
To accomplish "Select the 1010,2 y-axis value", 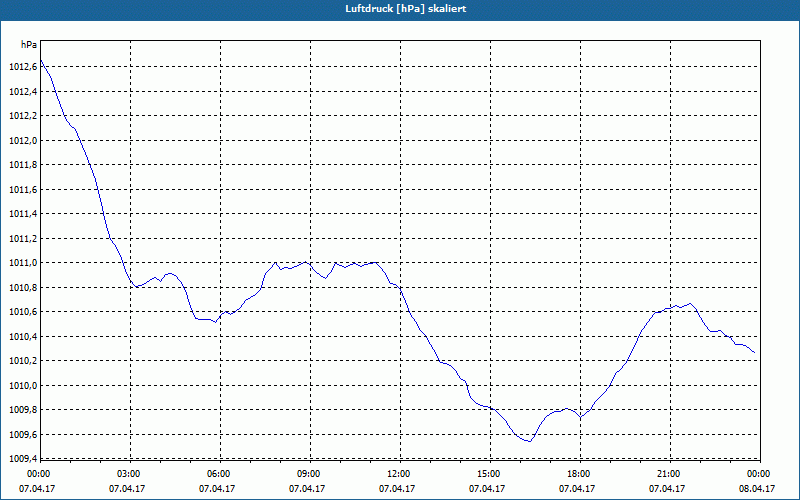I will click(x=23, y=361).
